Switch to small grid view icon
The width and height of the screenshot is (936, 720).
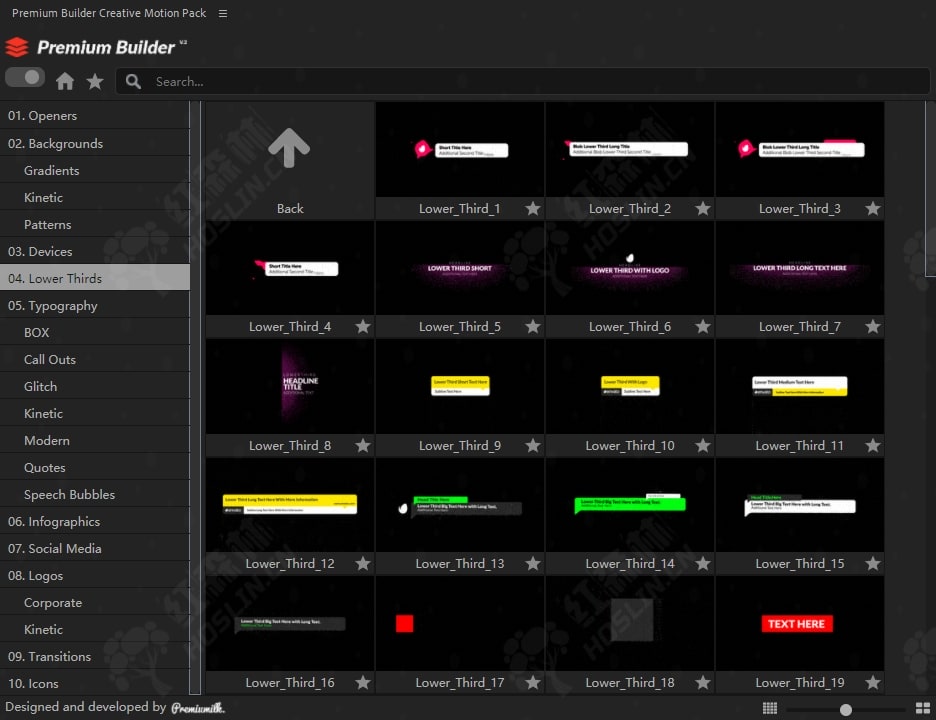click(770, 709)
